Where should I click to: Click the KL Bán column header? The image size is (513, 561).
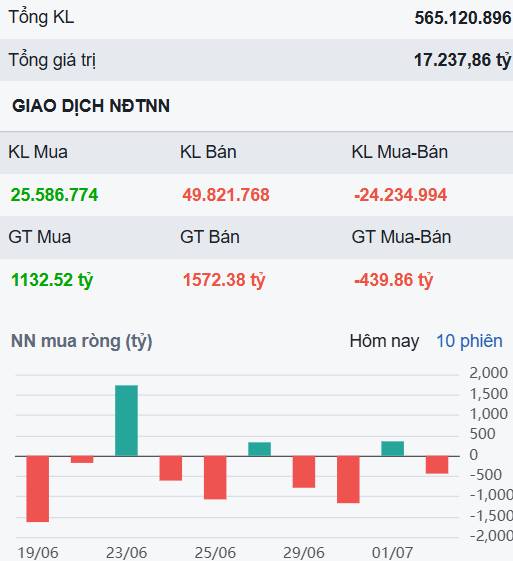pyautogui.click(x=208, y=152)
